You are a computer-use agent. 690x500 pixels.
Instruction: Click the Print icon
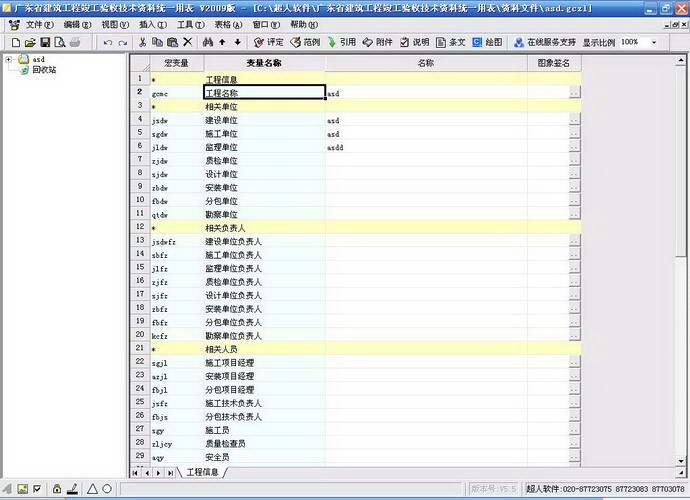75,42
